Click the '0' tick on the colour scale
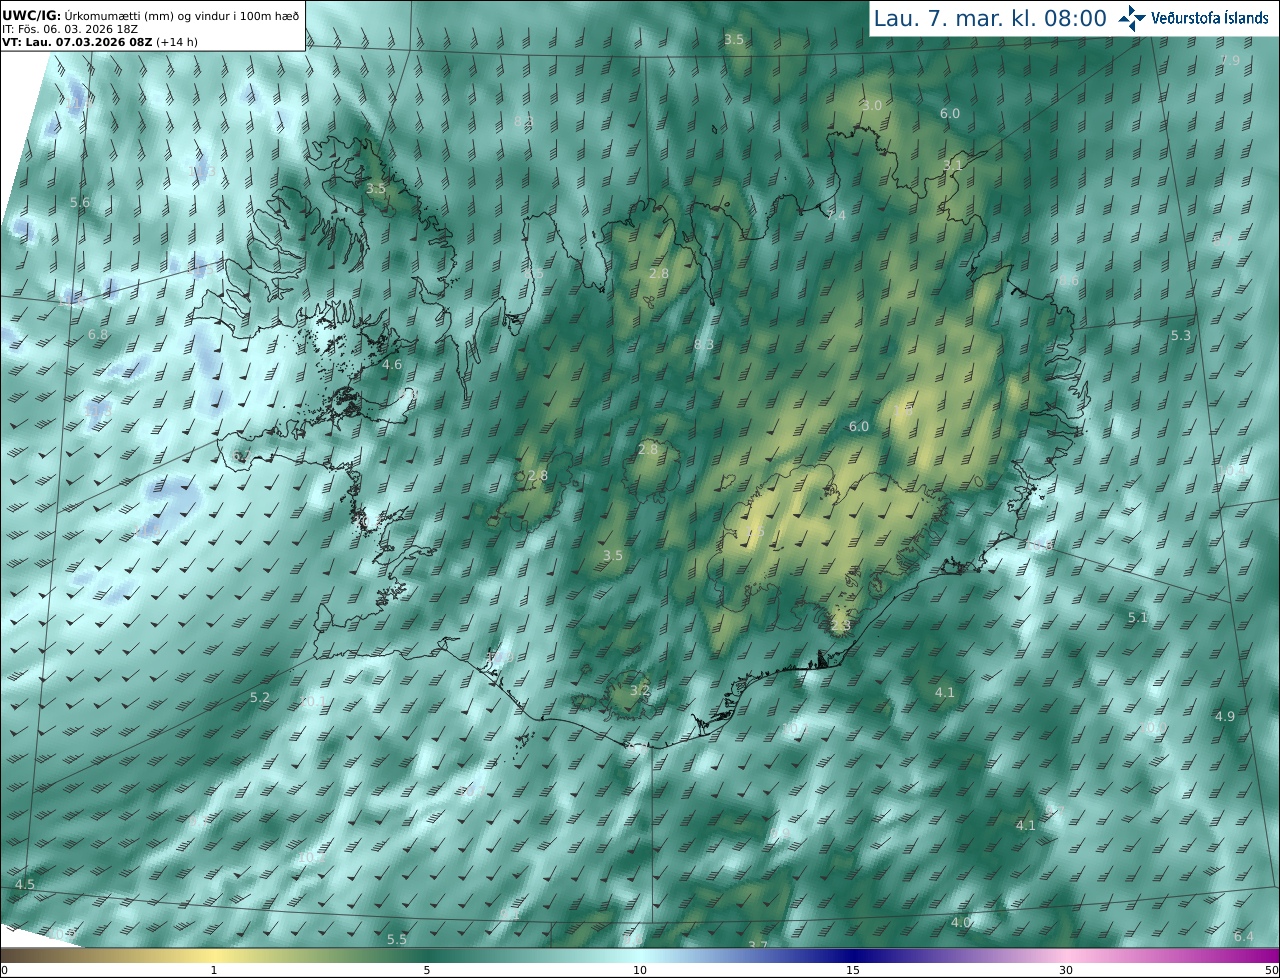Viewport: 1280px width, 978px height. (3, 970)
